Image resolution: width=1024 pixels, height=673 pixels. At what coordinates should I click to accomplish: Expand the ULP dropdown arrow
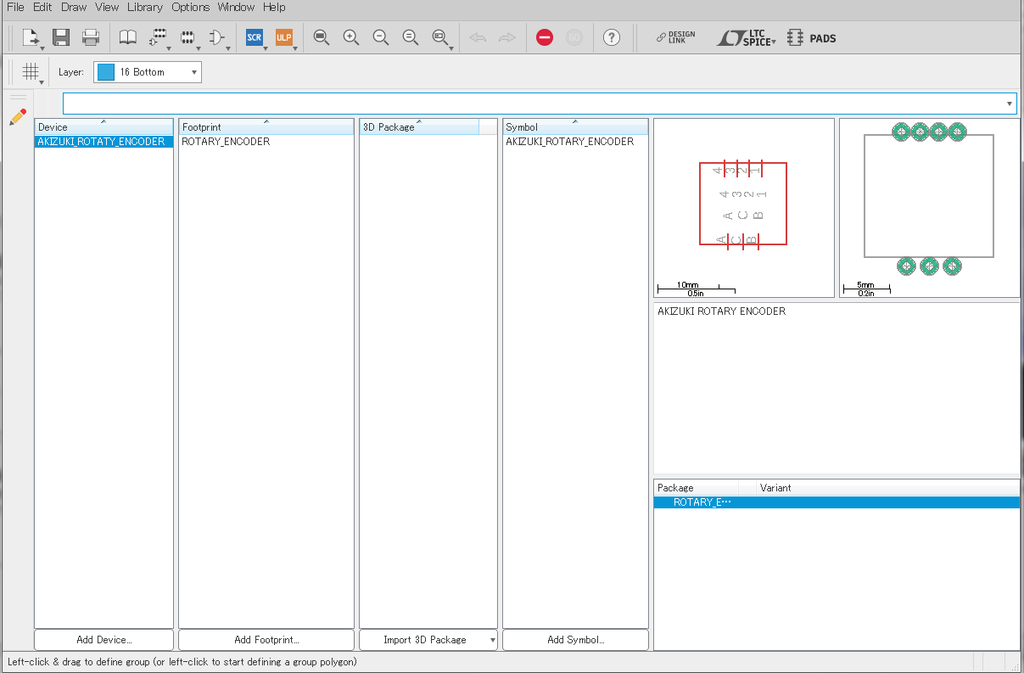(295, 48)
